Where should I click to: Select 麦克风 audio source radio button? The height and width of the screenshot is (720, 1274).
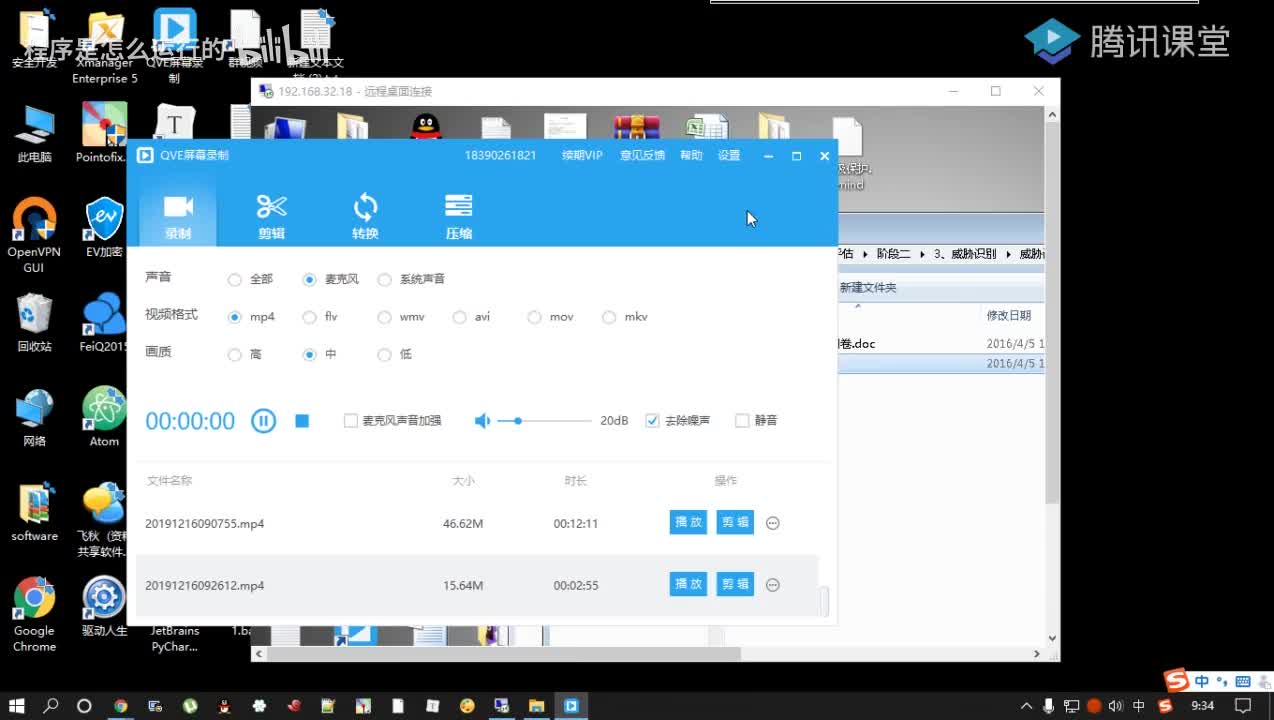click(310, 280)
